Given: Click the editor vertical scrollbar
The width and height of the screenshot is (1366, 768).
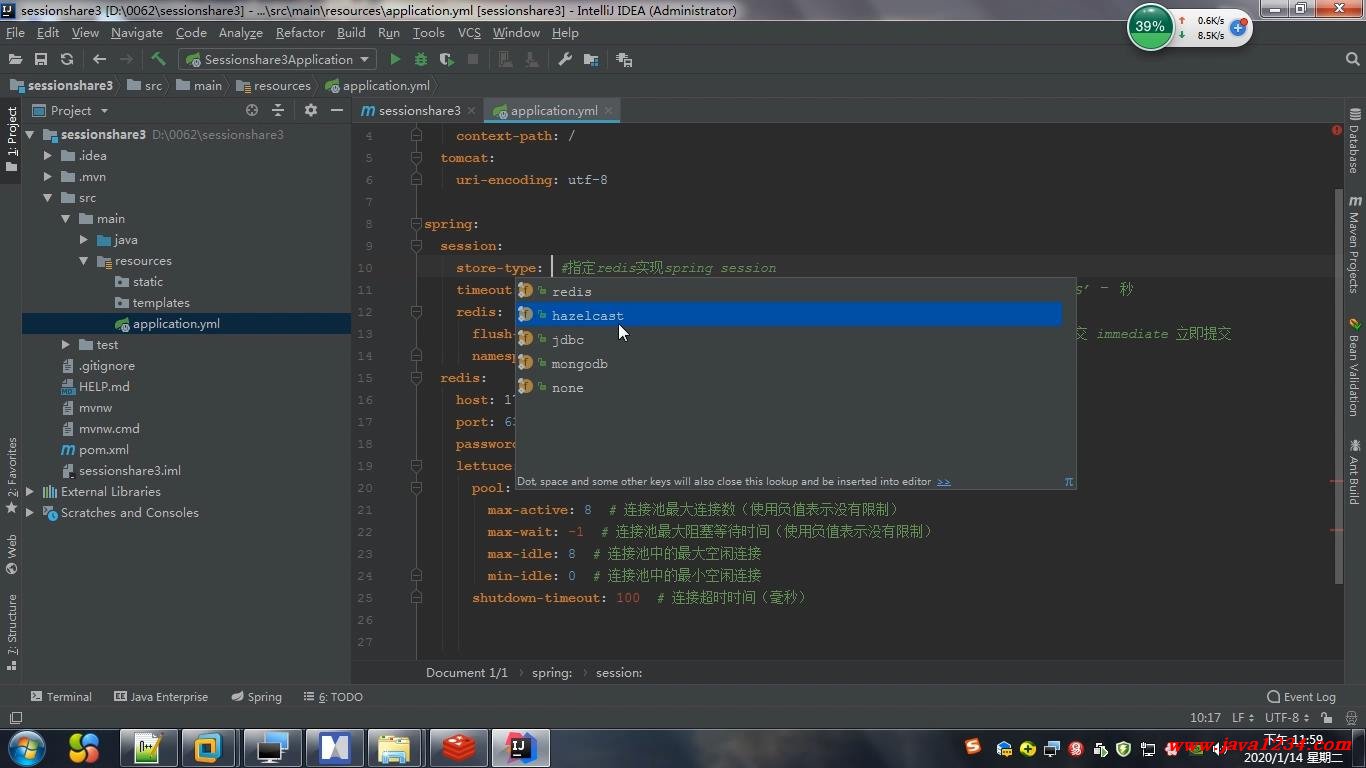Looking at the screenshot, I should point(1339,385).
